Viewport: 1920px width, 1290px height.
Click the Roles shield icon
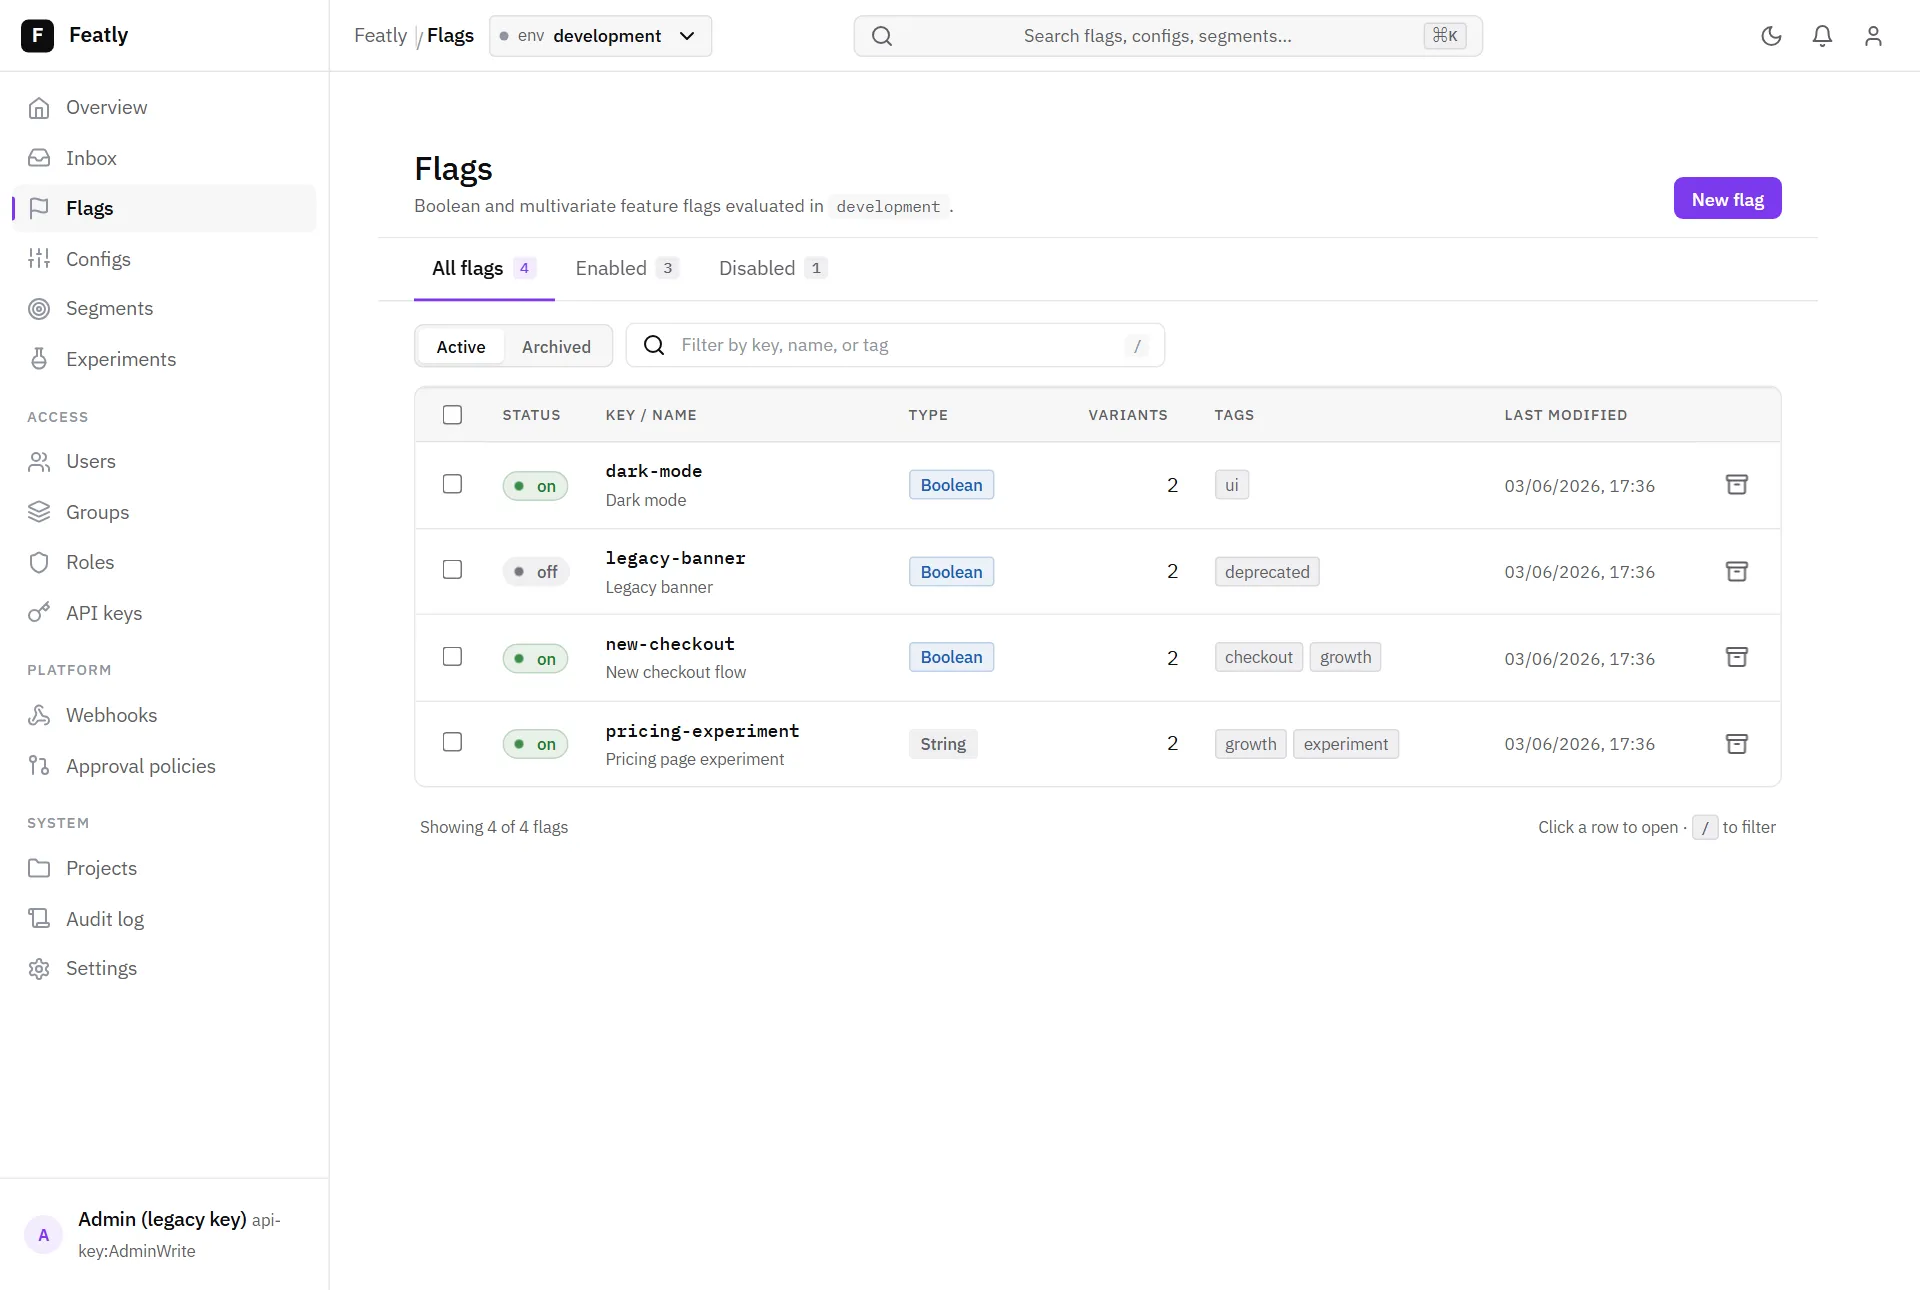(x=39, y=562)
